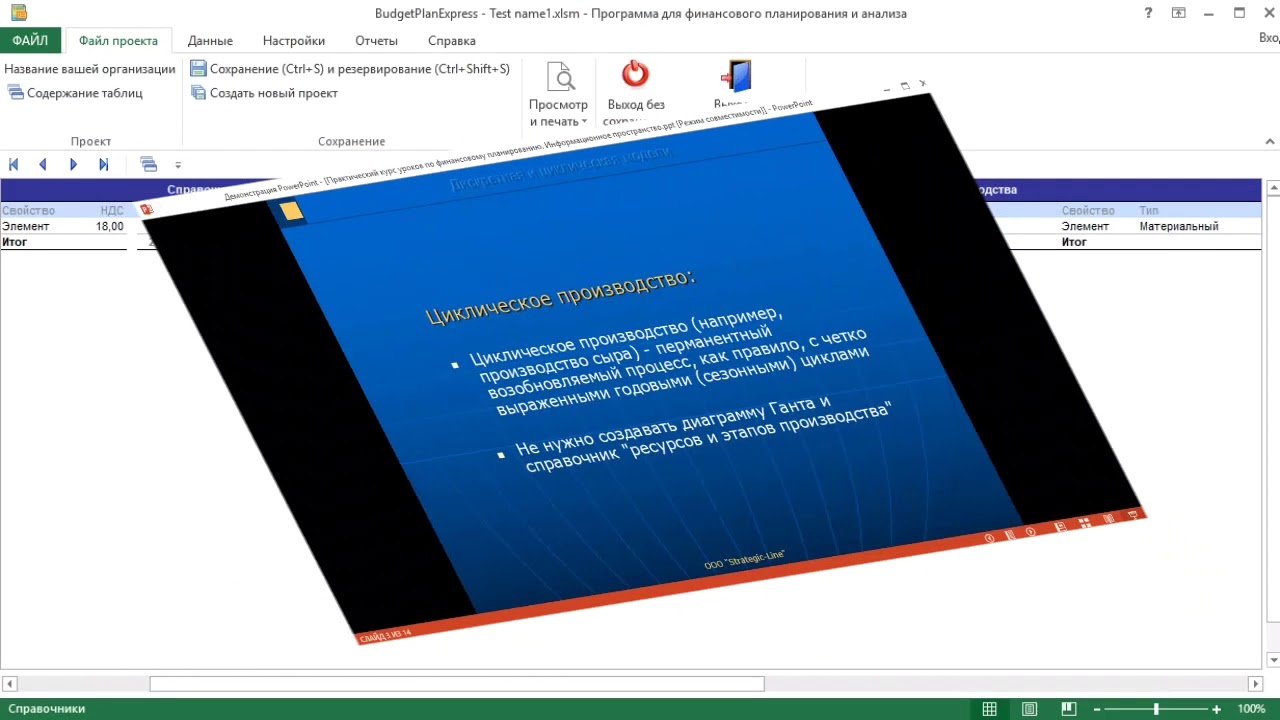
Task: Click the right Элемент cell
Action: coord(1085,227)
